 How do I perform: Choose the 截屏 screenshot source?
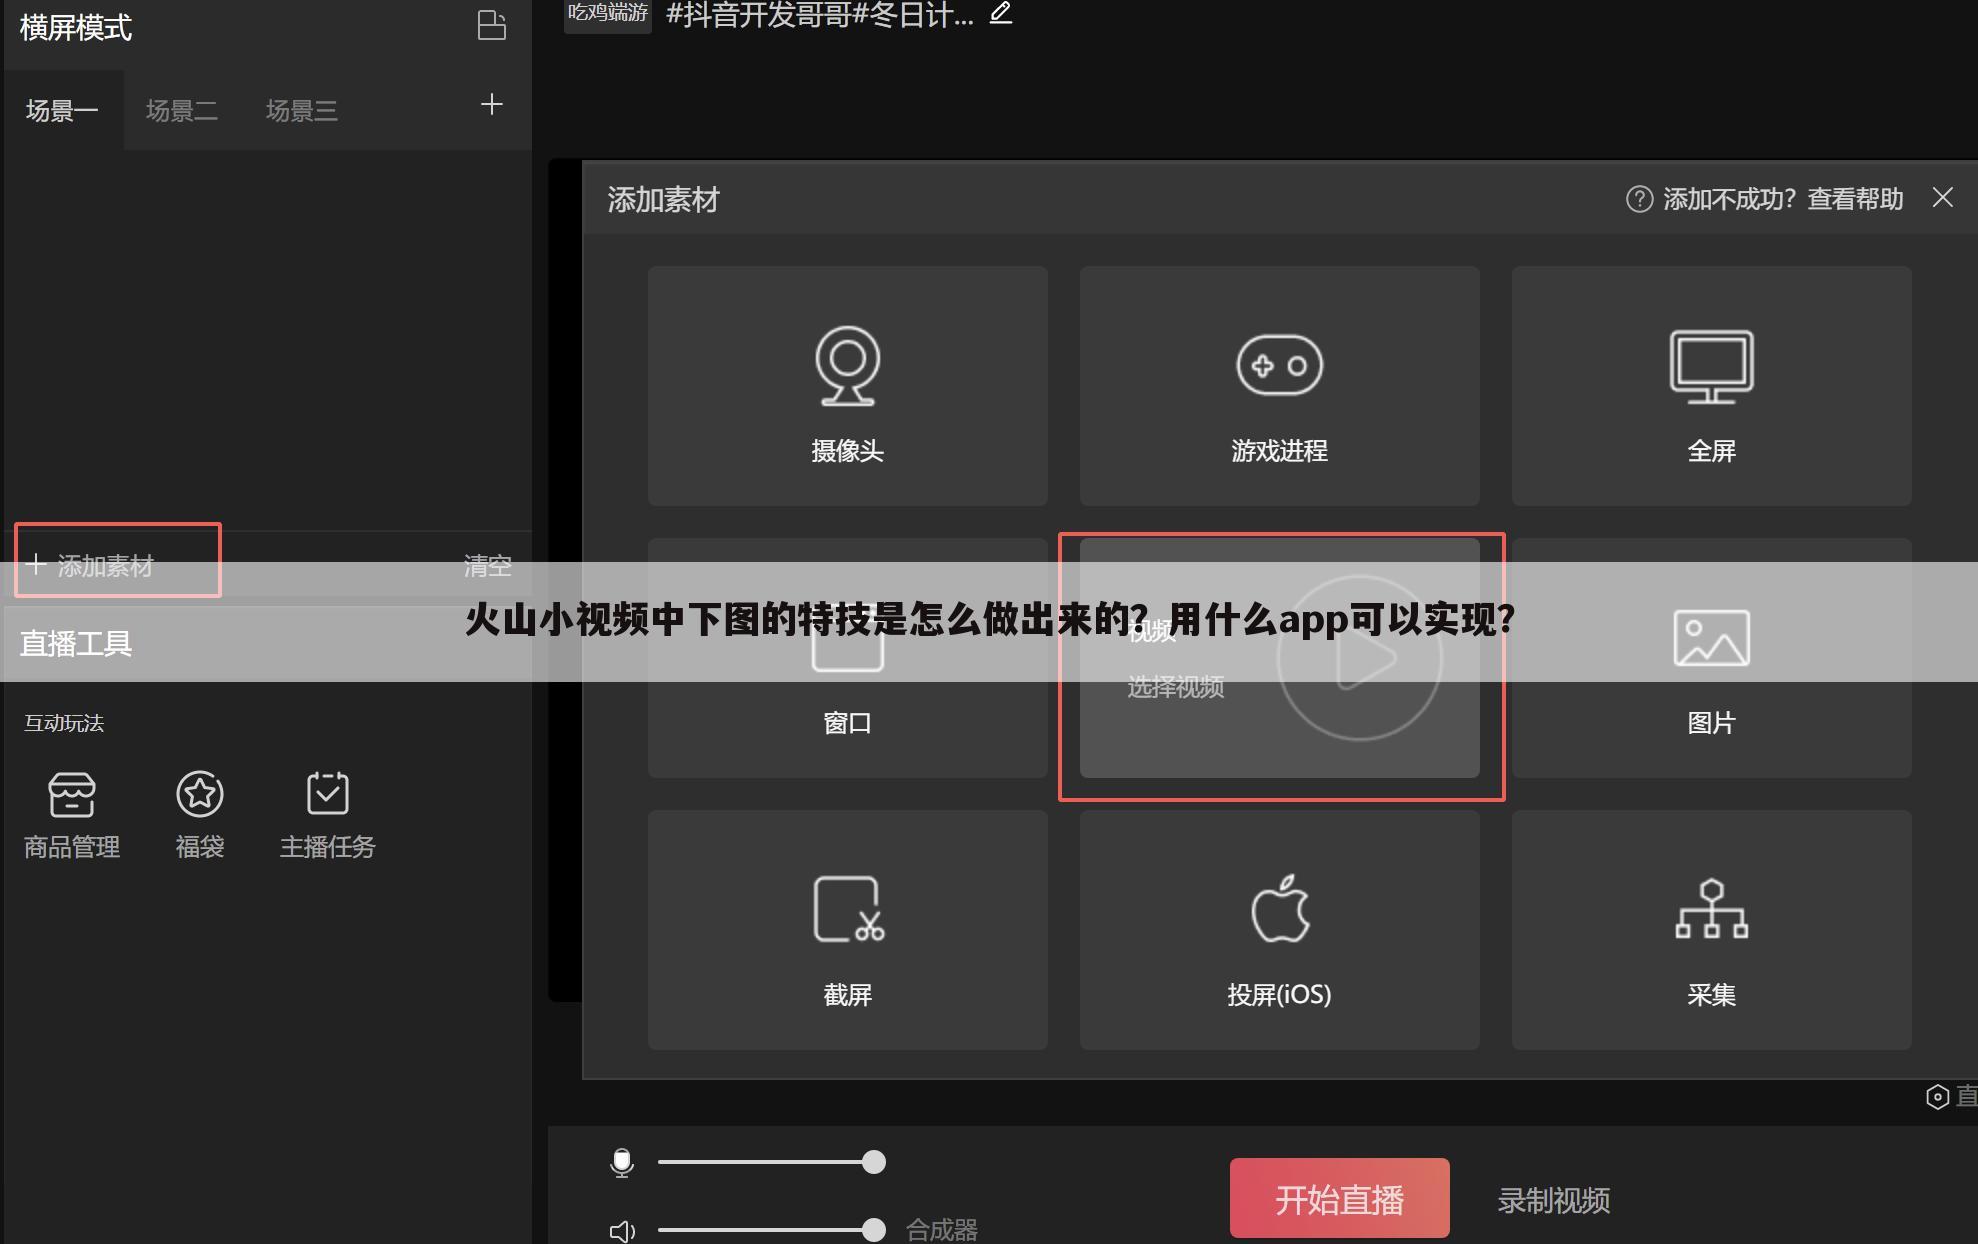[847, 929]
